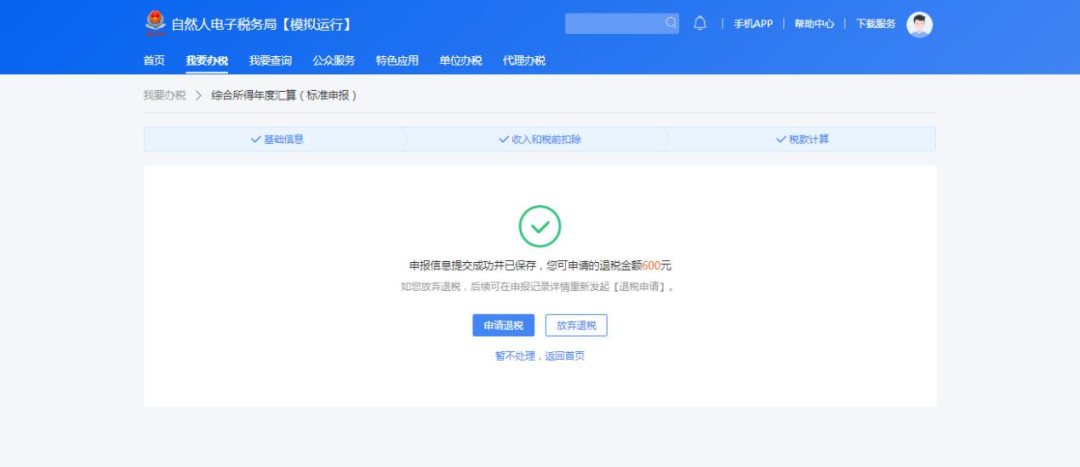The width and height of the screenshot is (1080, 467).
Task: Click the national tax emblem logo
Action: coord(156,24)
